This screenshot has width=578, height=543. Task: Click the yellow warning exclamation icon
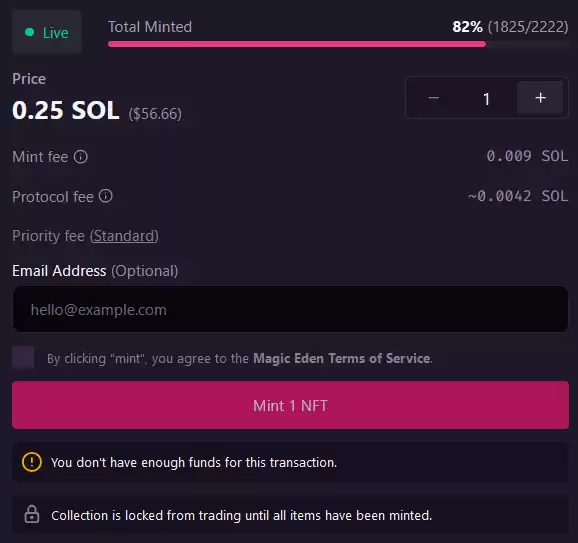click(32, 462)
